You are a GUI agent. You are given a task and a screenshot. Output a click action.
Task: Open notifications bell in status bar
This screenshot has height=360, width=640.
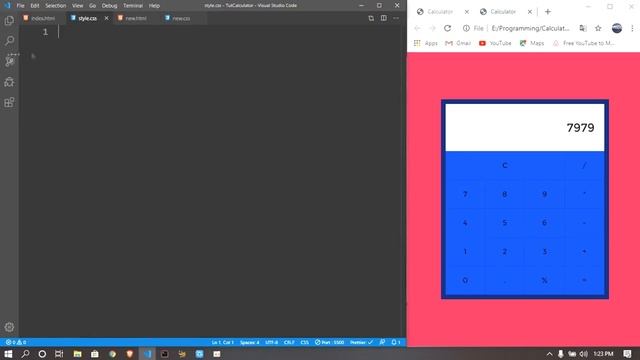click(396, 342)
